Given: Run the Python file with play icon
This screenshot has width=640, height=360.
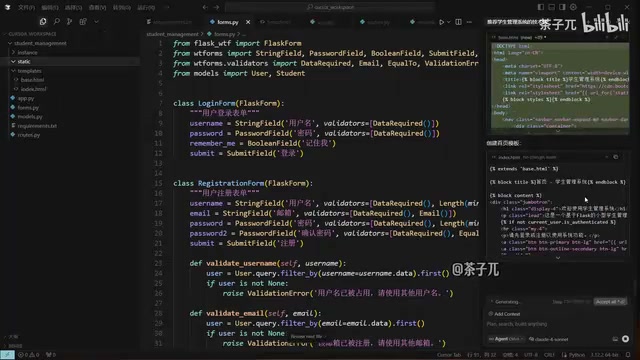Looking at the screenshot, I should [x=441, y=22].
